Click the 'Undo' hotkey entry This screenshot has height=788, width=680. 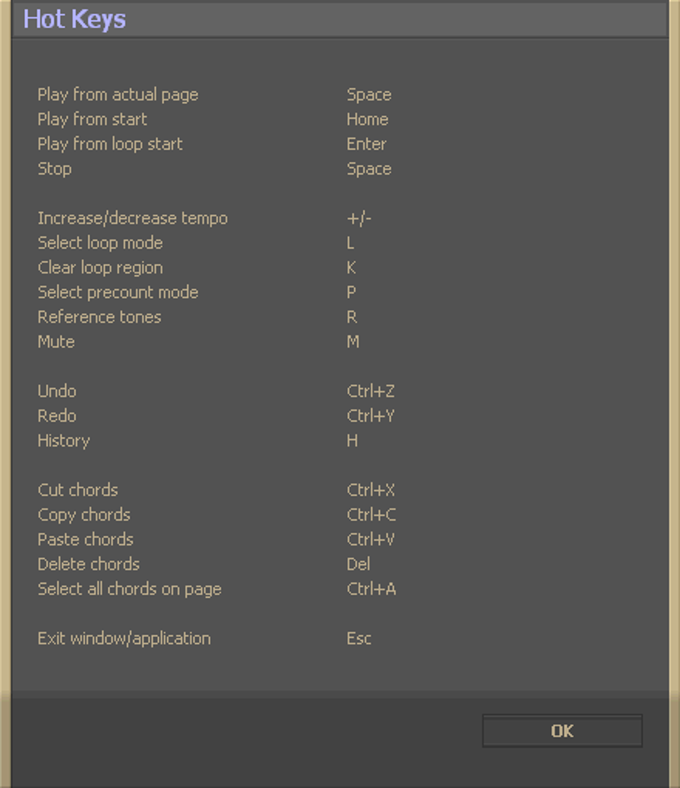point(57,391)
